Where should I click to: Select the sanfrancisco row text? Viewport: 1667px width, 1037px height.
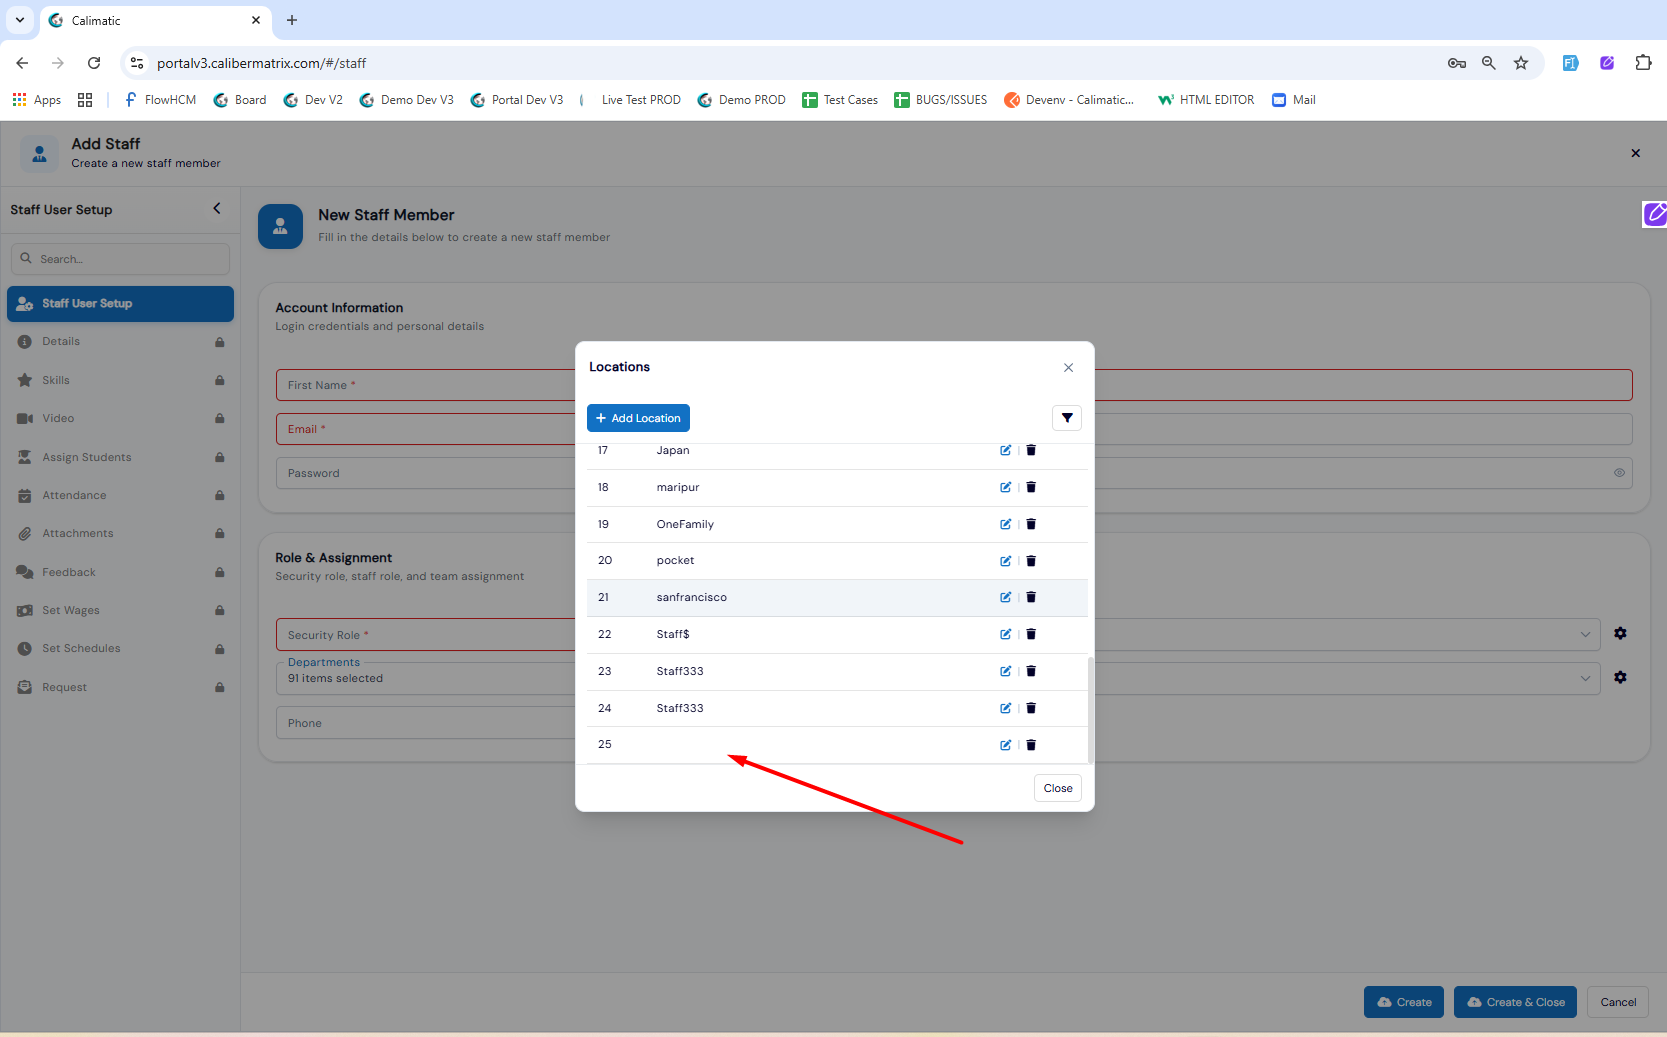pos(692,597)
